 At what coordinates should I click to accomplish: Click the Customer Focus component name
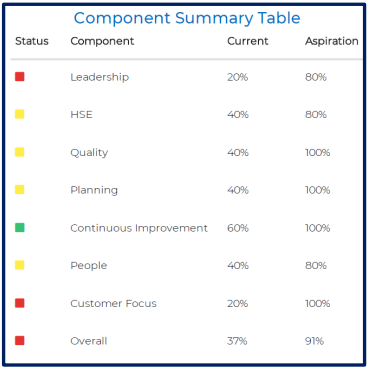click(x=113, y=303)
